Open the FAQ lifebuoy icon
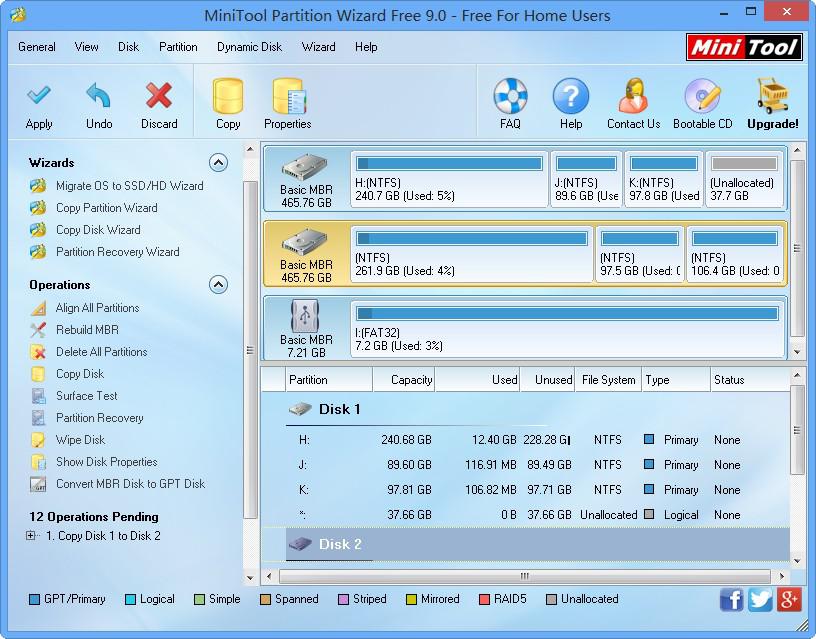This screenshot has width=816, height=639. (x=510, y=96)
